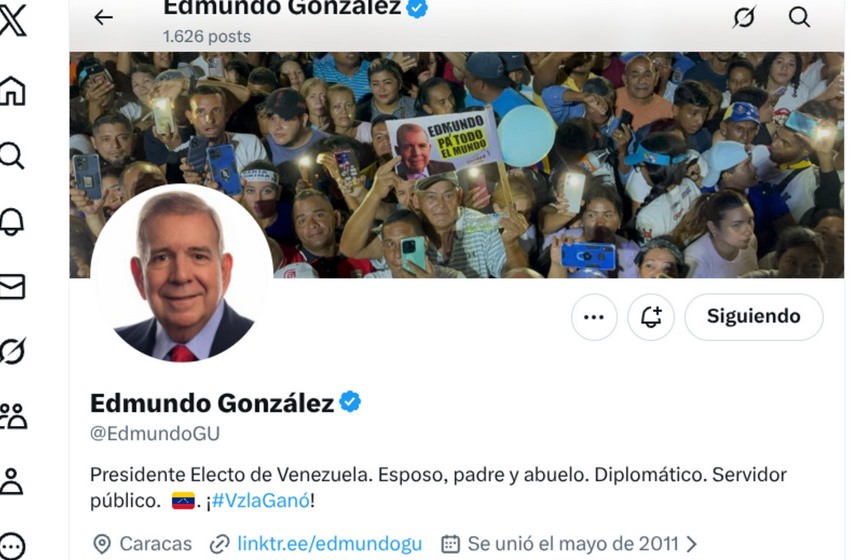Open linktr.ee/edmundogu link
This screenshot has height=560, width=863.
pos(330,544)
